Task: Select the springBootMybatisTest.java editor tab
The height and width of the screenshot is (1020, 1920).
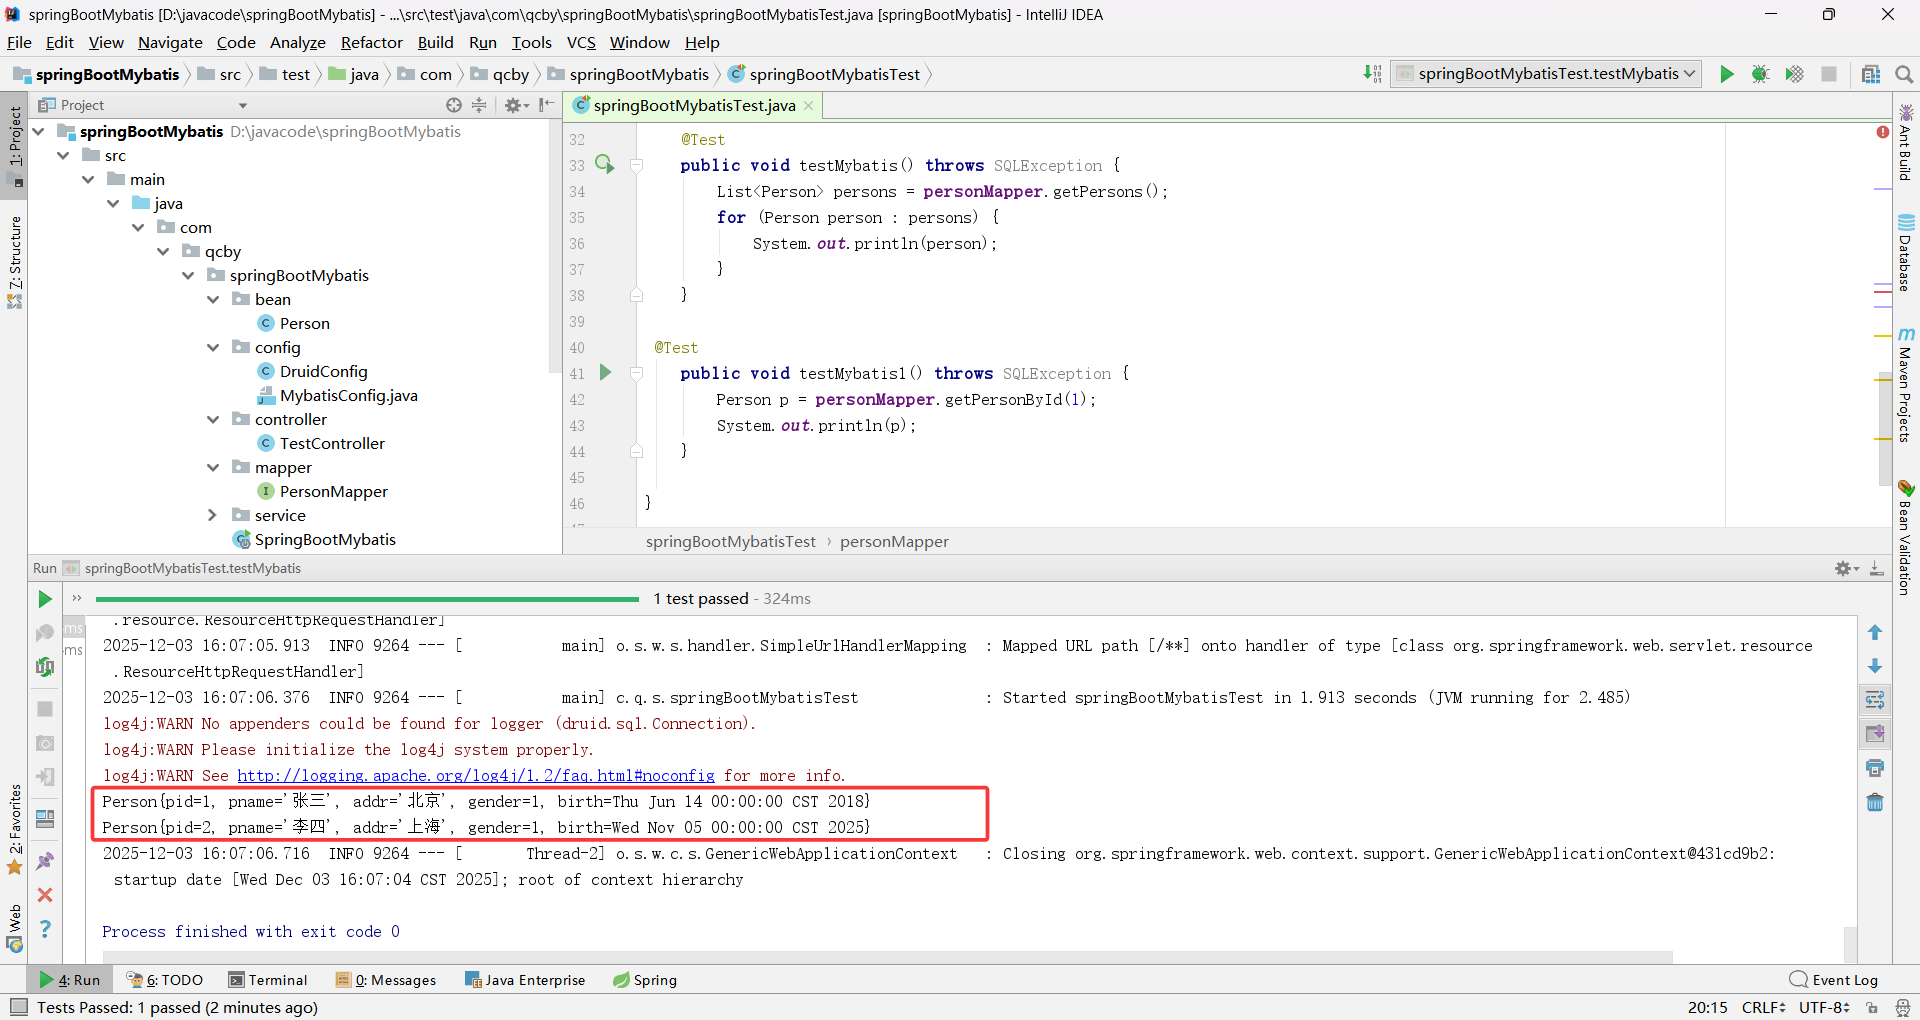Action: [694, 105]
